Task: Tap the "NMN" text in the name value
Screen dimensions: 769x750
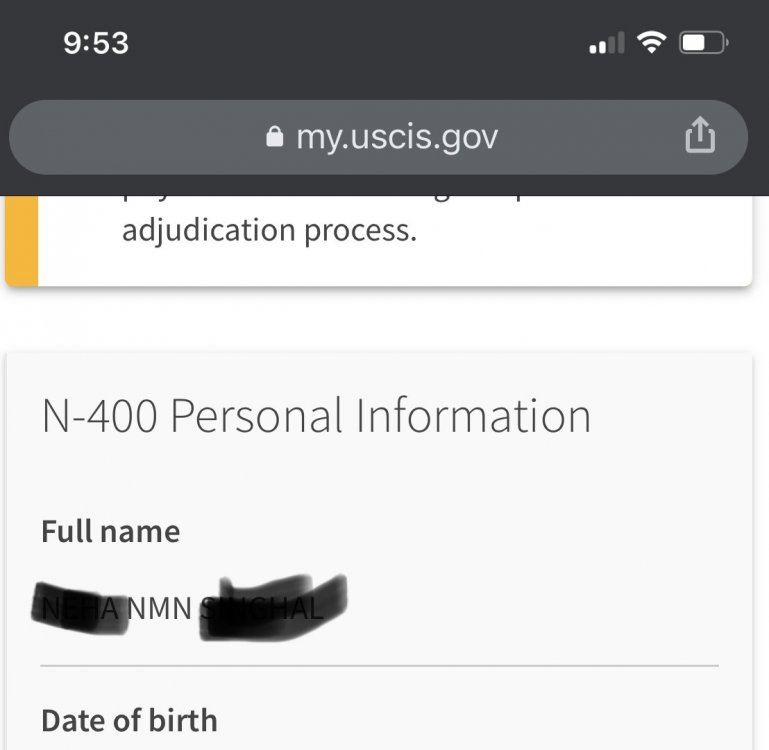Action: coord(161,607)
